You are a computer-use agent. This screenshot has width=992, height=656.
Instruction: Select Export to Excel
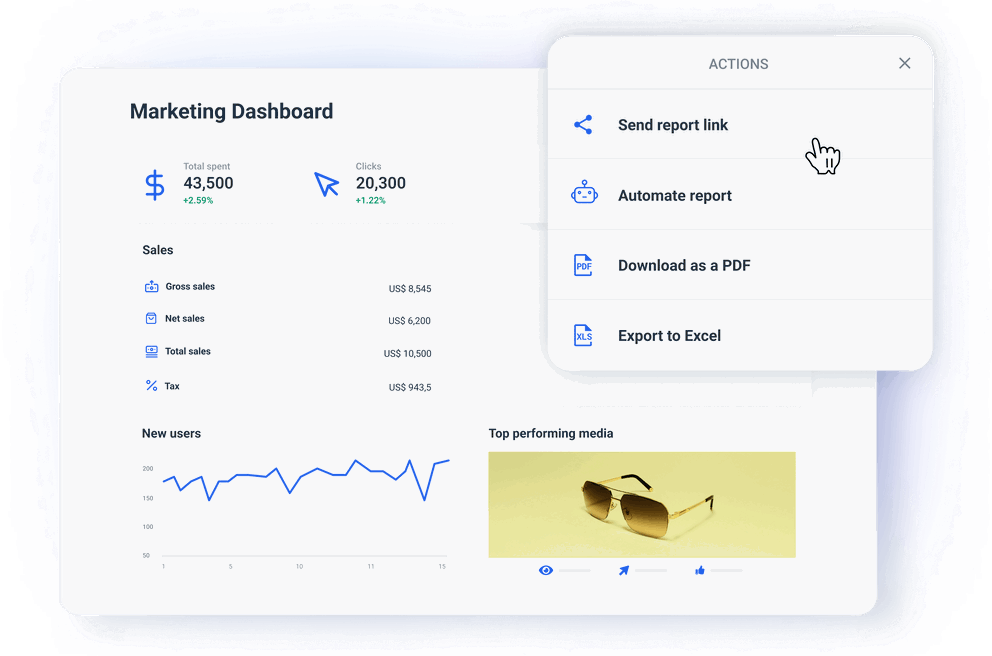(669, 335)
